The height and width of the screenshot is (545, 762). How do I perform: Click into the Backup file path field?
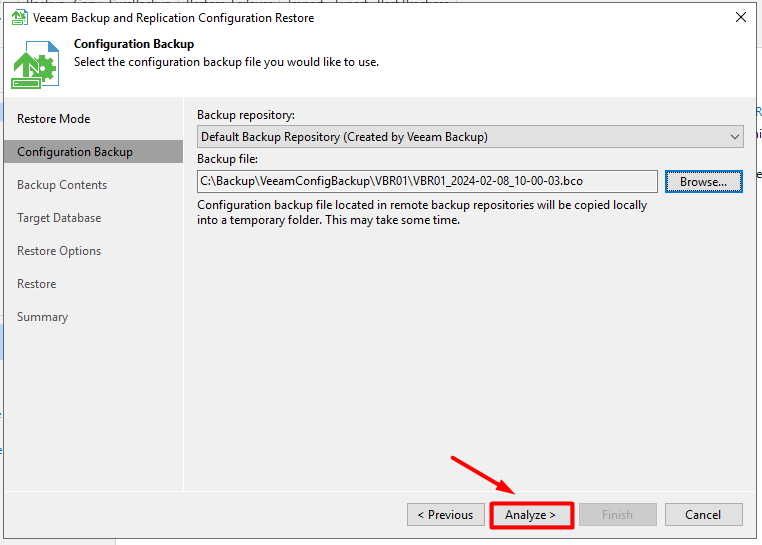click(427, 181)
